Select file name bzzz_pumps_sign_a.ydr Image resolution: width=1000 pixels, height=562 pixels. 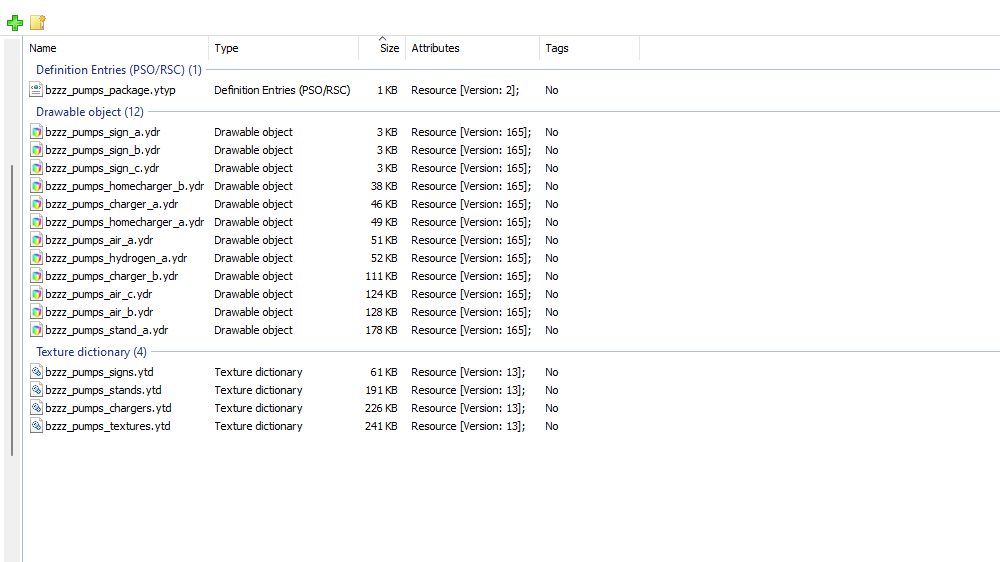tap(103, 132)
